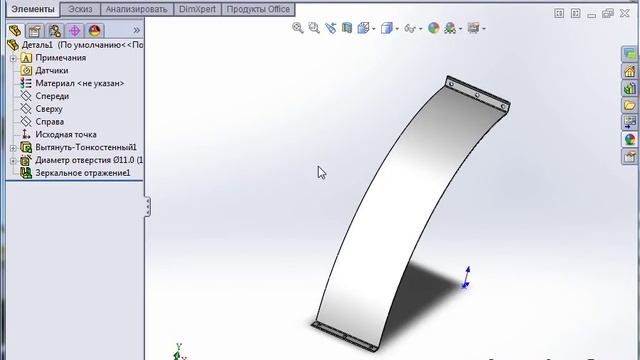Viewport: 640px width, 360px height.
Task: Click the Apply Scene icon
Action: pos(450,28)
